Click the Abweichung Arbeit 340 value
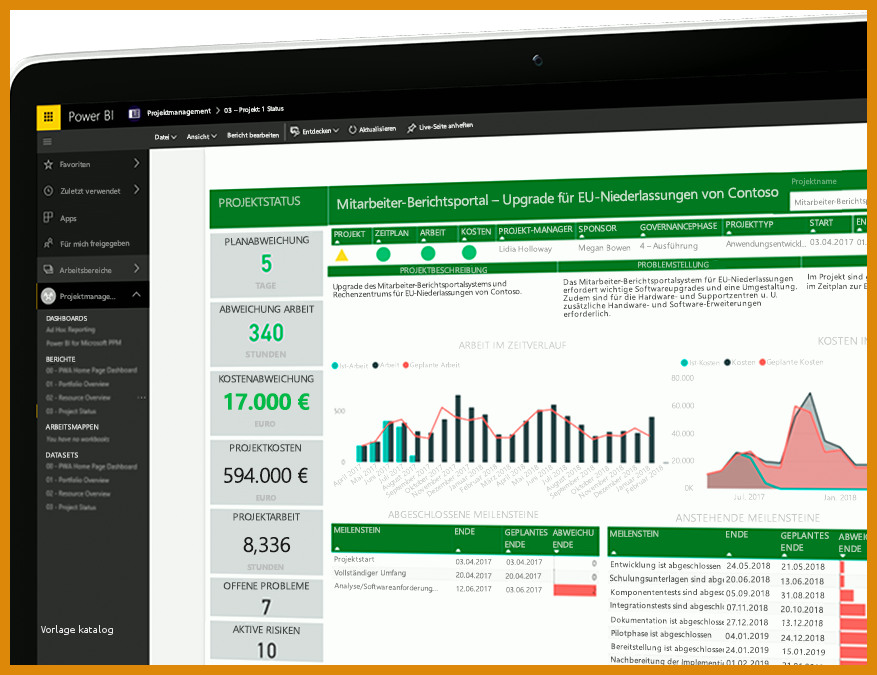 (266, 333)
